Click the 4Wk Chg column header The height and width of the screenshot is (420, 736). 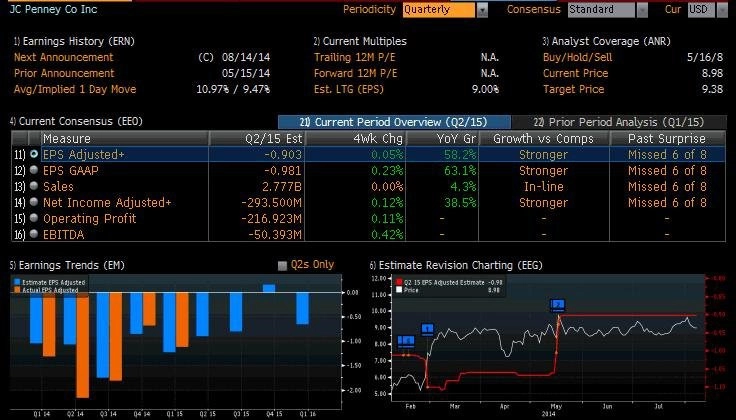tap(356, 138)
